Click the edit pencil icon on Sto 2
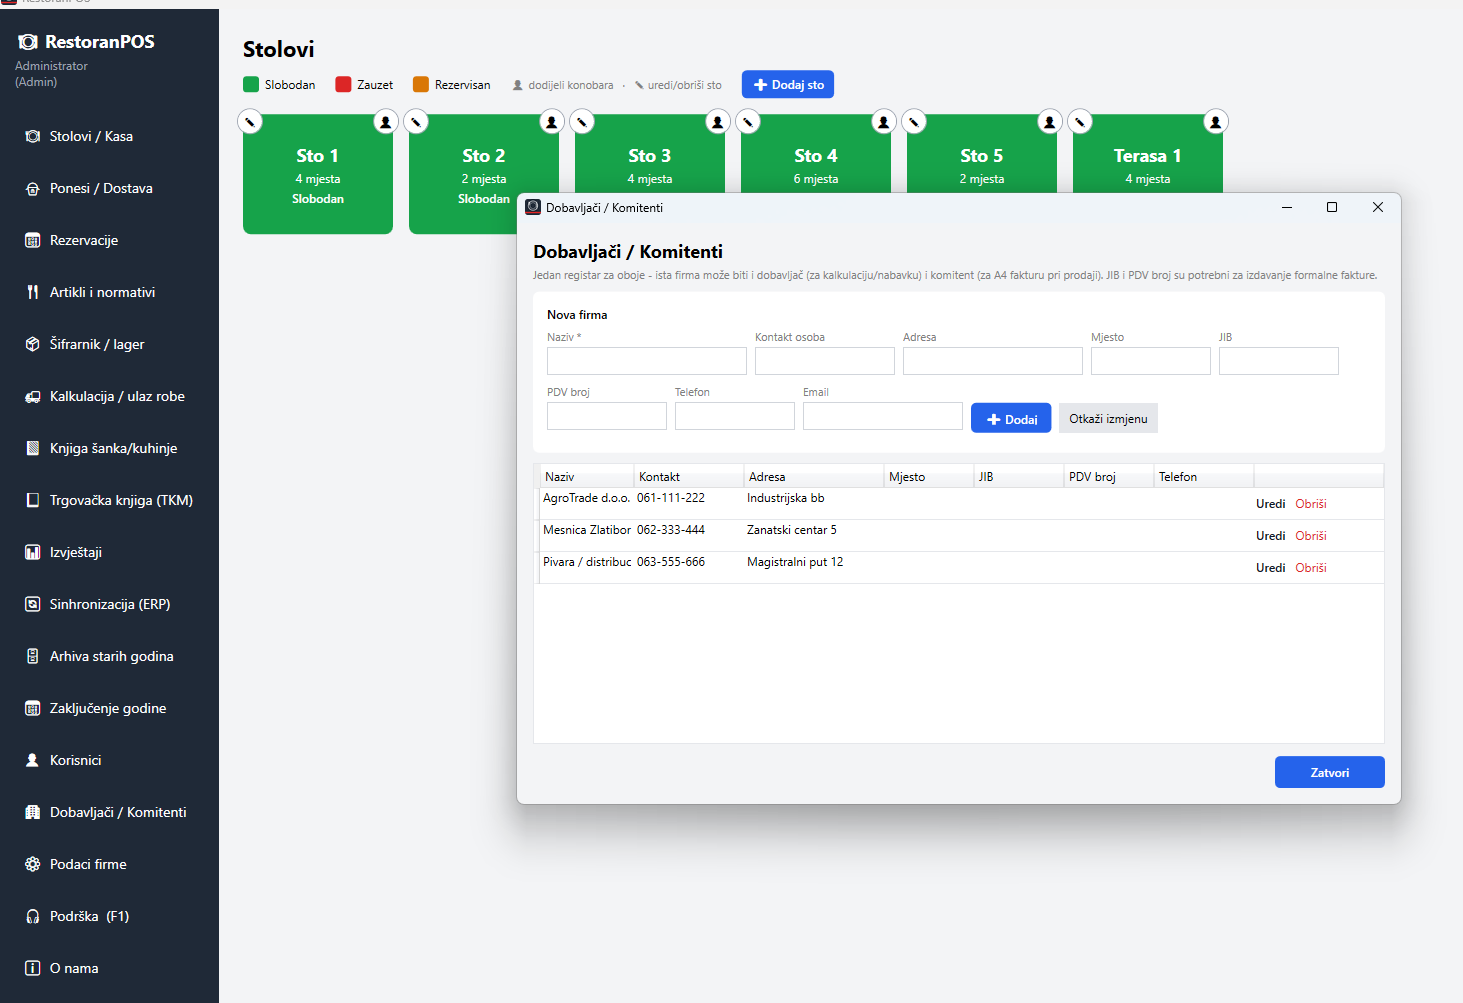The height and width of the screenshot is (1003, 1463). [416, 122]
